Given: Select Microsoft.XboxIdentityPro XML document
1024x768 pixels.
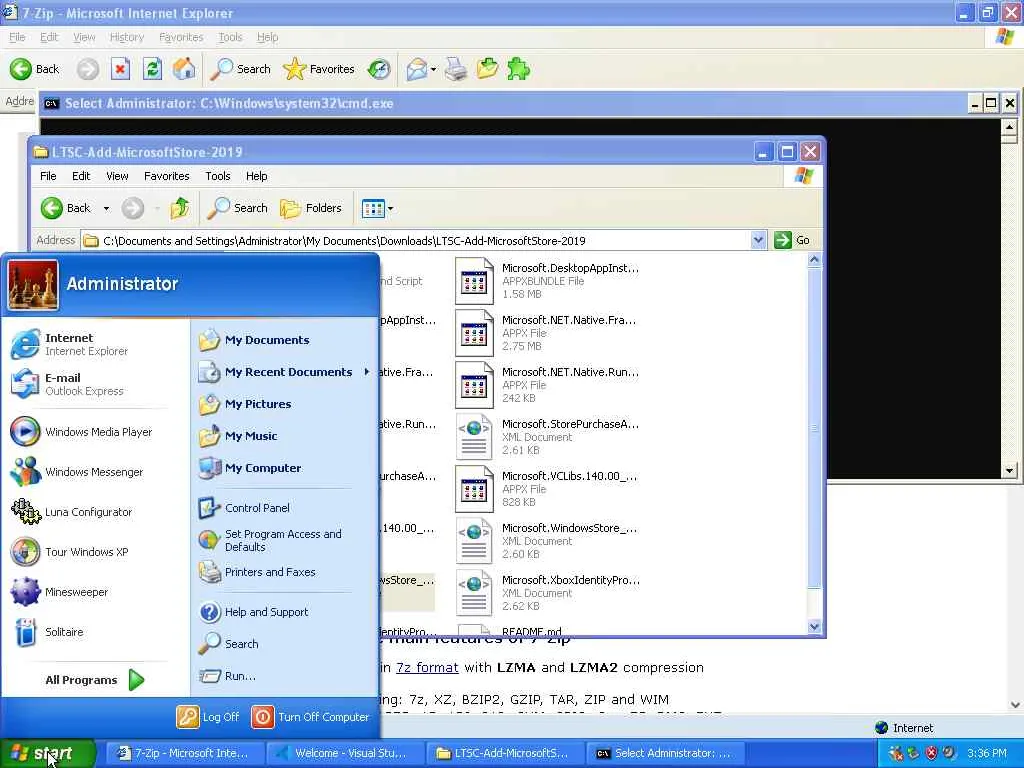Looking at the screenshot, I should pos(548,592).
